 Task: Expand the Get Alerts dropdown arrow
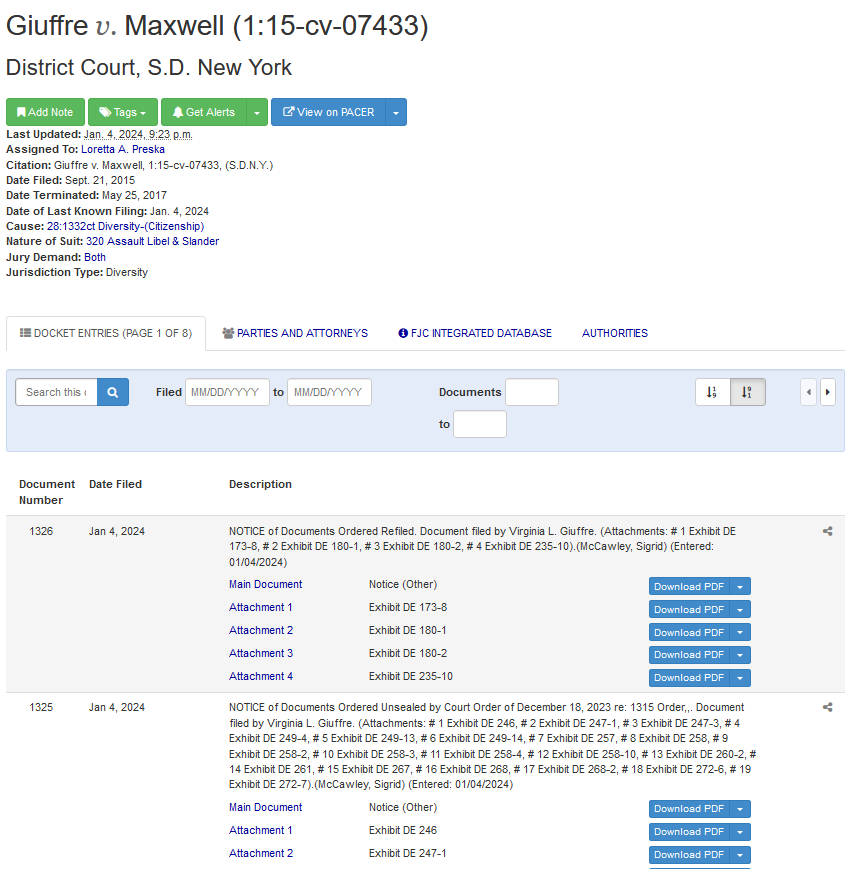(x=257, y=112)
